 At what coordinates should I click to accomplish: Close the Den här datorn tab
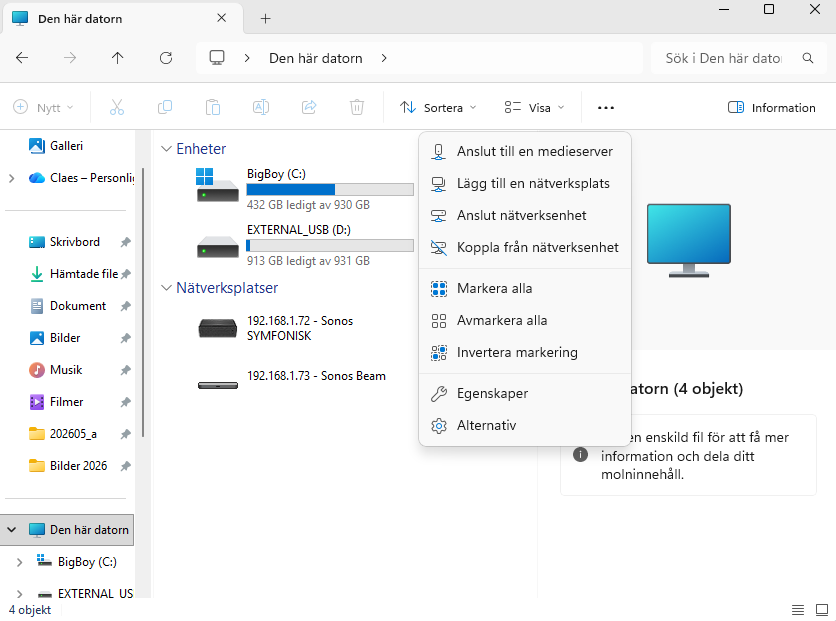(221, 18)
